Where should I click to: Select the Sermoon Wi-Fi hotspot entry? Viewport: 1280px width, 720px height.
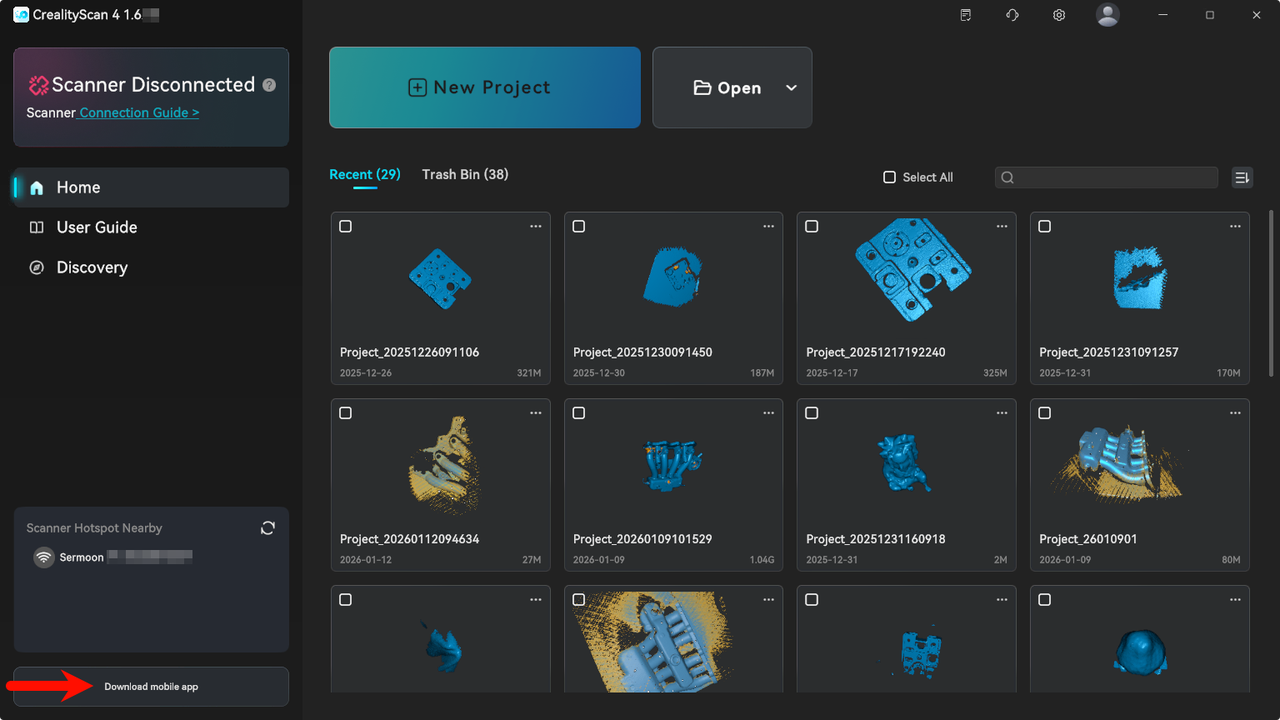[x=82, y=557]
